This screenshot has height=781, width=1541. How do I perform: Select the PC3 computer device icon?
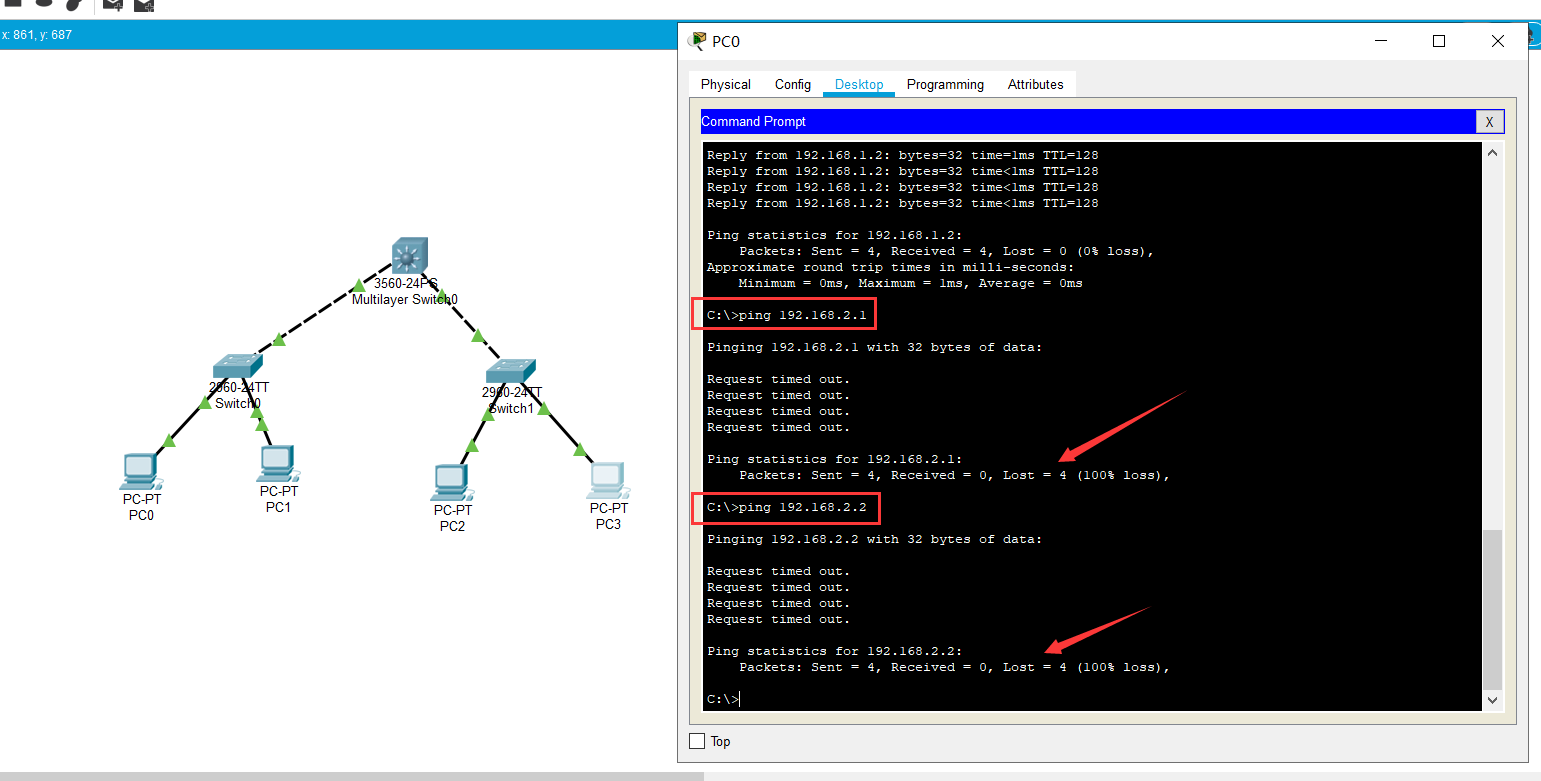607,481
